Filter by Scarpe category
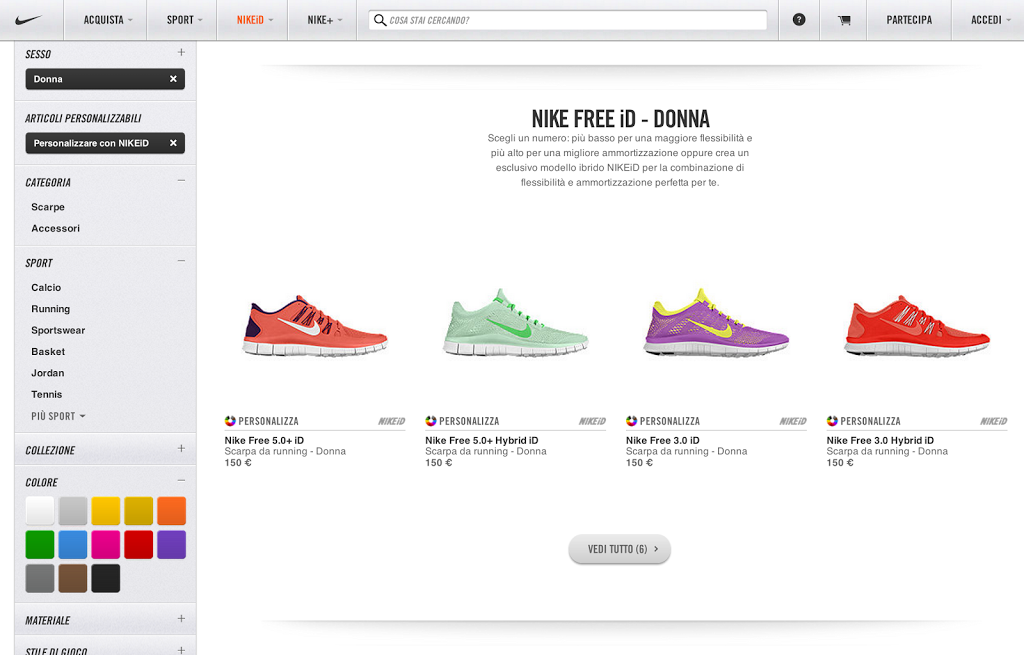Viewport: 1024px width, 655px height. coord(48,207)
